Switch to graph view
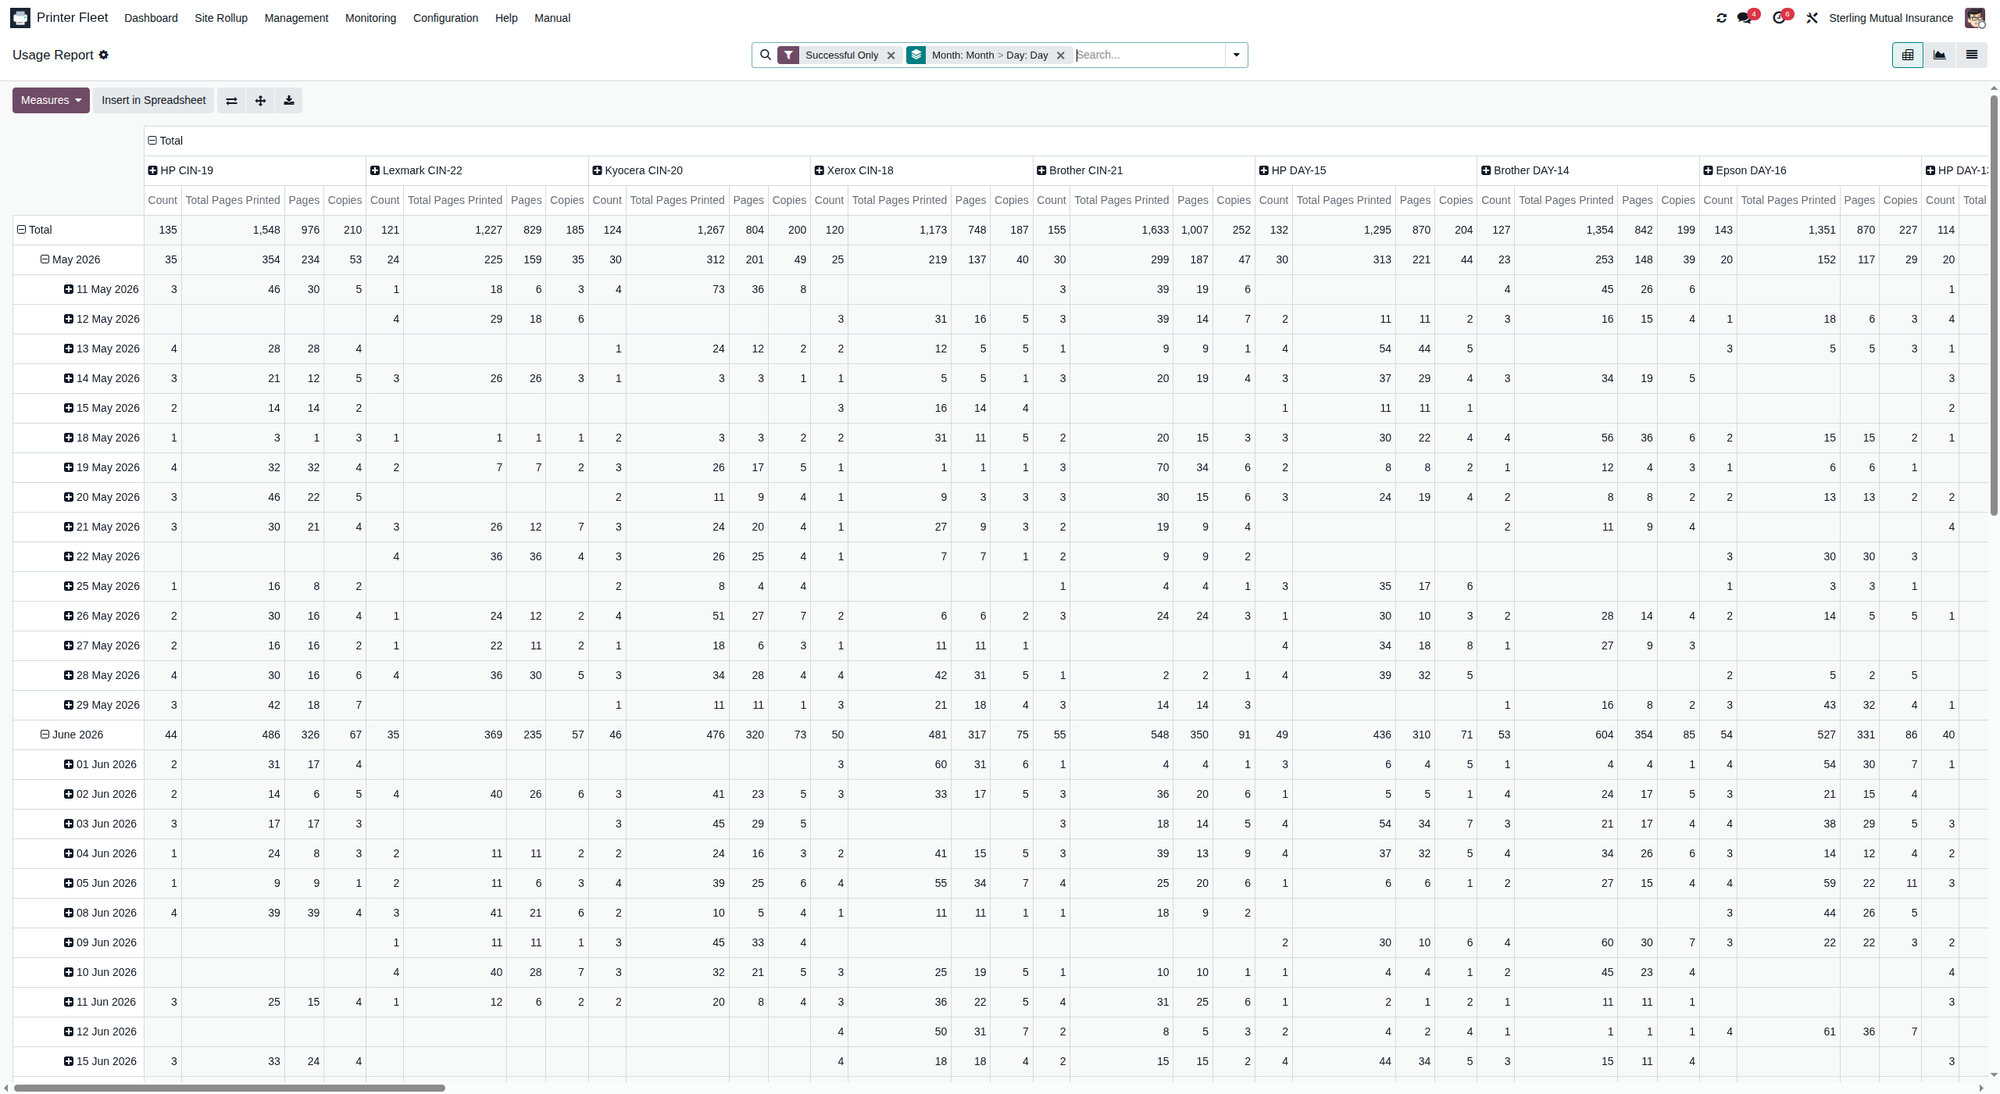The height and width of the screenshot is (1094, 2000). pos(1940,55)
